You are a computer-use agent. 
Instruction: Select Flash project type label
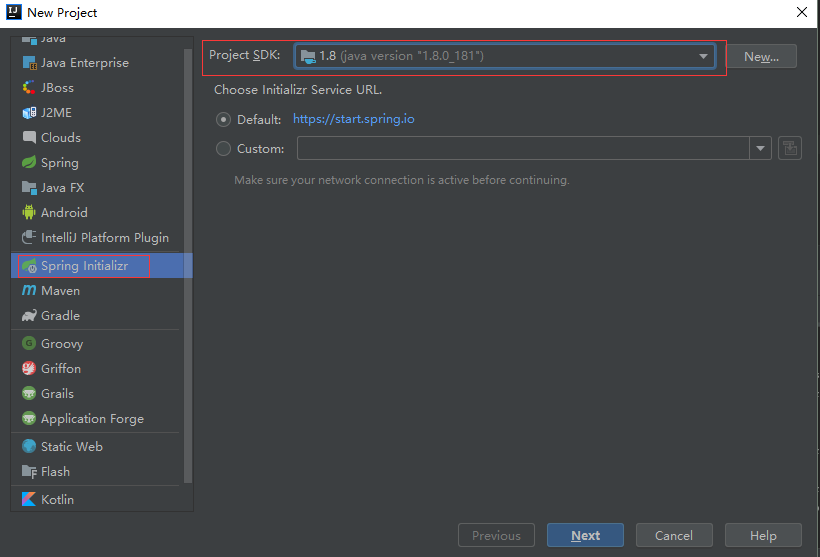[x=55, y=472]
